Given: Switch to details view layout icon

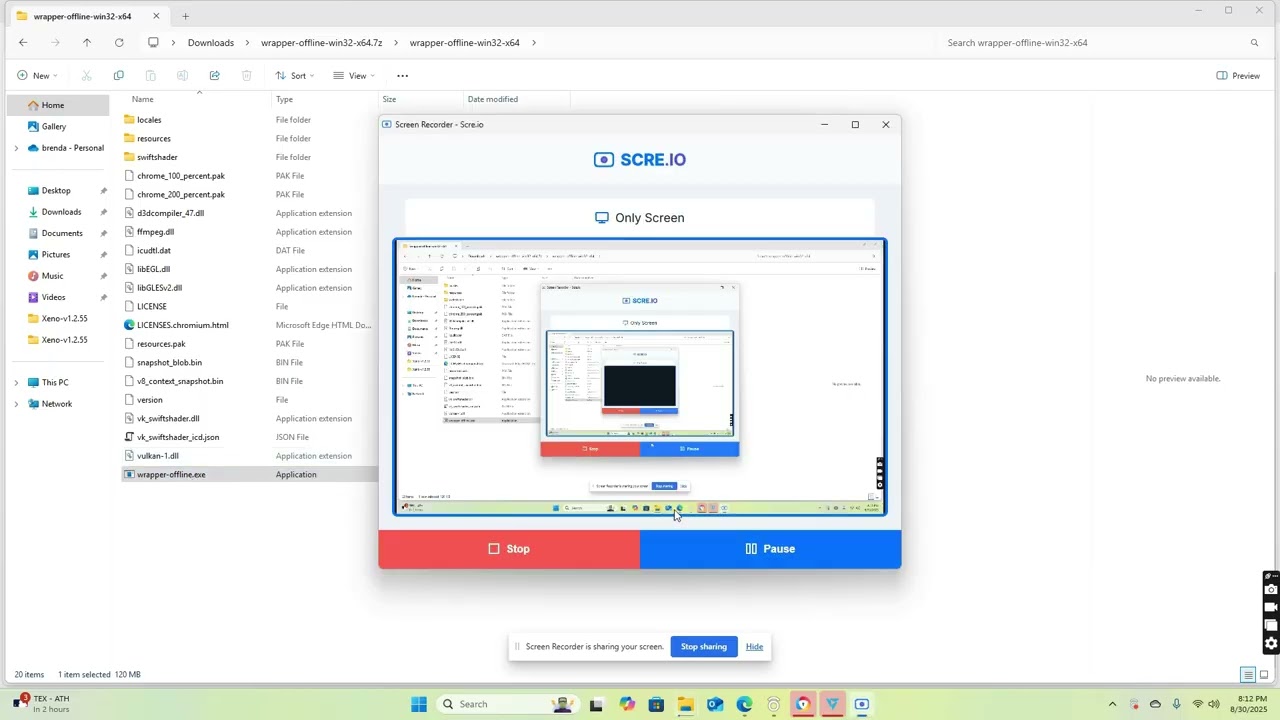Looking at the screenshot, I should (x=1248, y=675).
